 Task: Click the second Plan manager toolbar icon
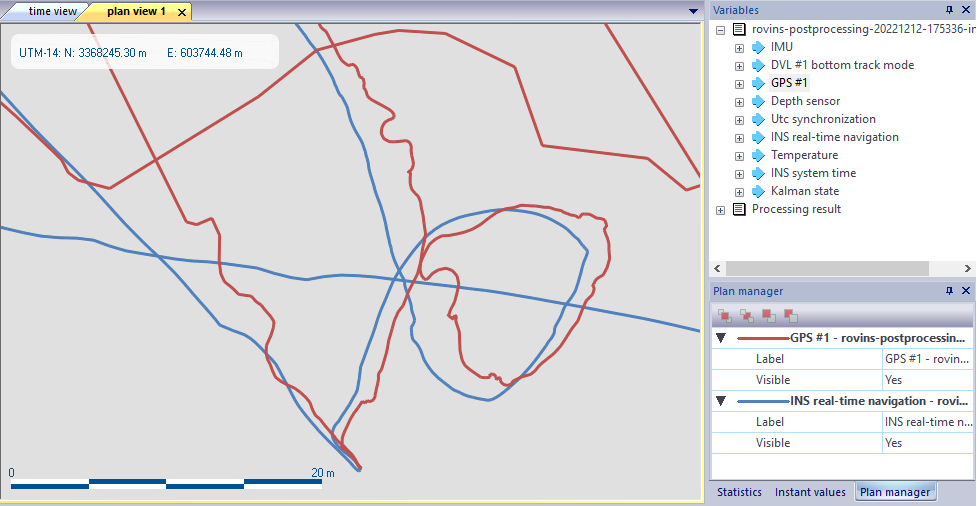746,315
